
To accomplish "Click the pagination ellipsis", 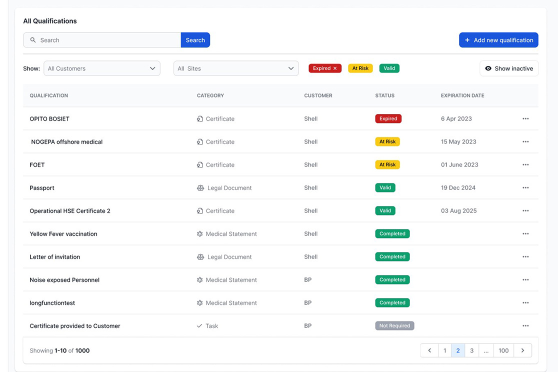I will point(486,350).
